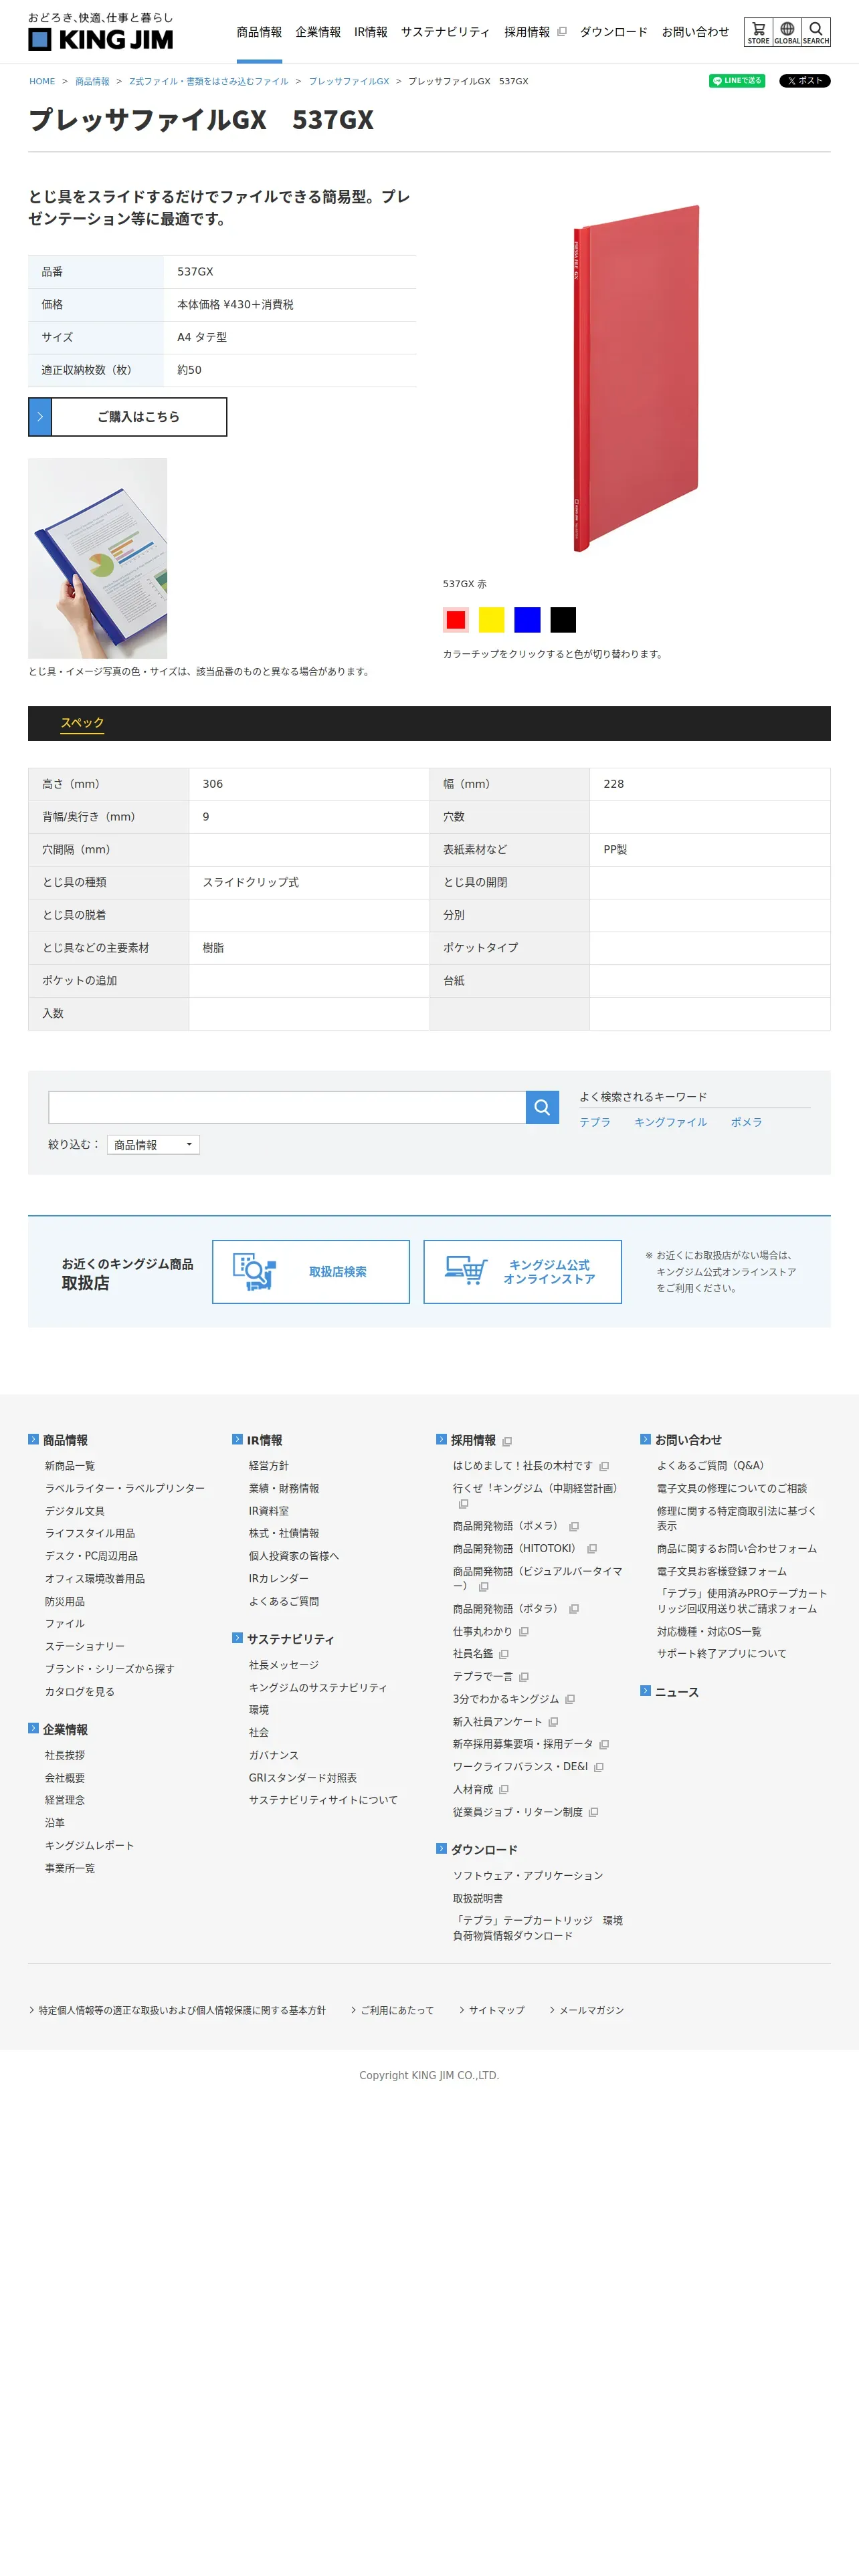859x2576 pixels.
Task: Select the red color chip
Action: 456,620
